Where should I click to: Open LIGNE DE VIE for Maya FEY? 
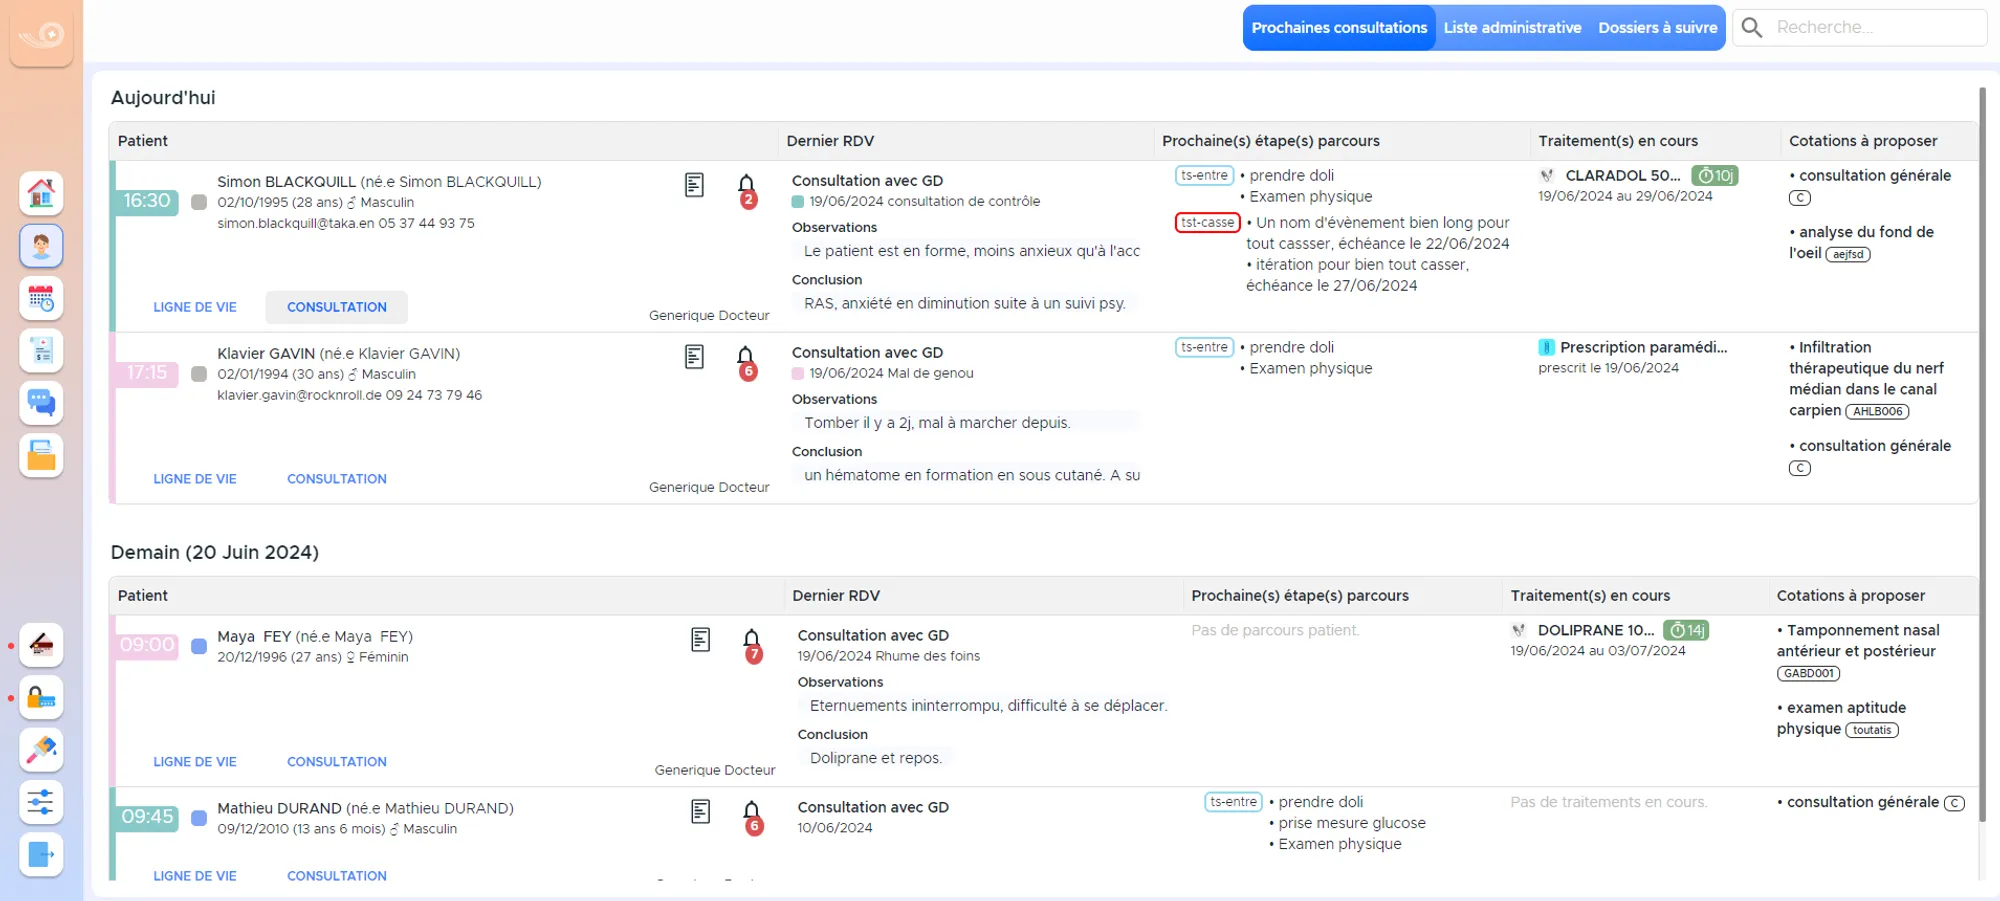pos(195,762)
